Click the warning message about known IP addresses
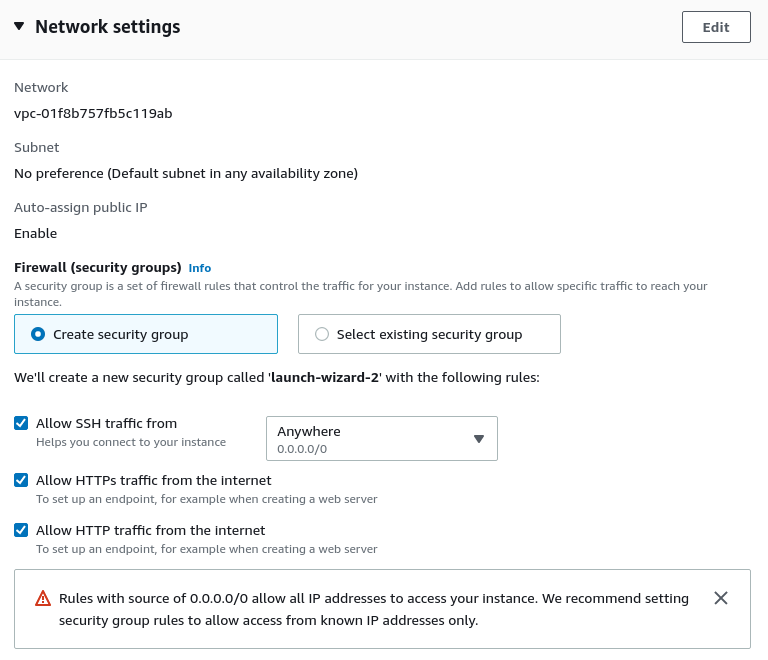The image size is (768, 660). 374,609
